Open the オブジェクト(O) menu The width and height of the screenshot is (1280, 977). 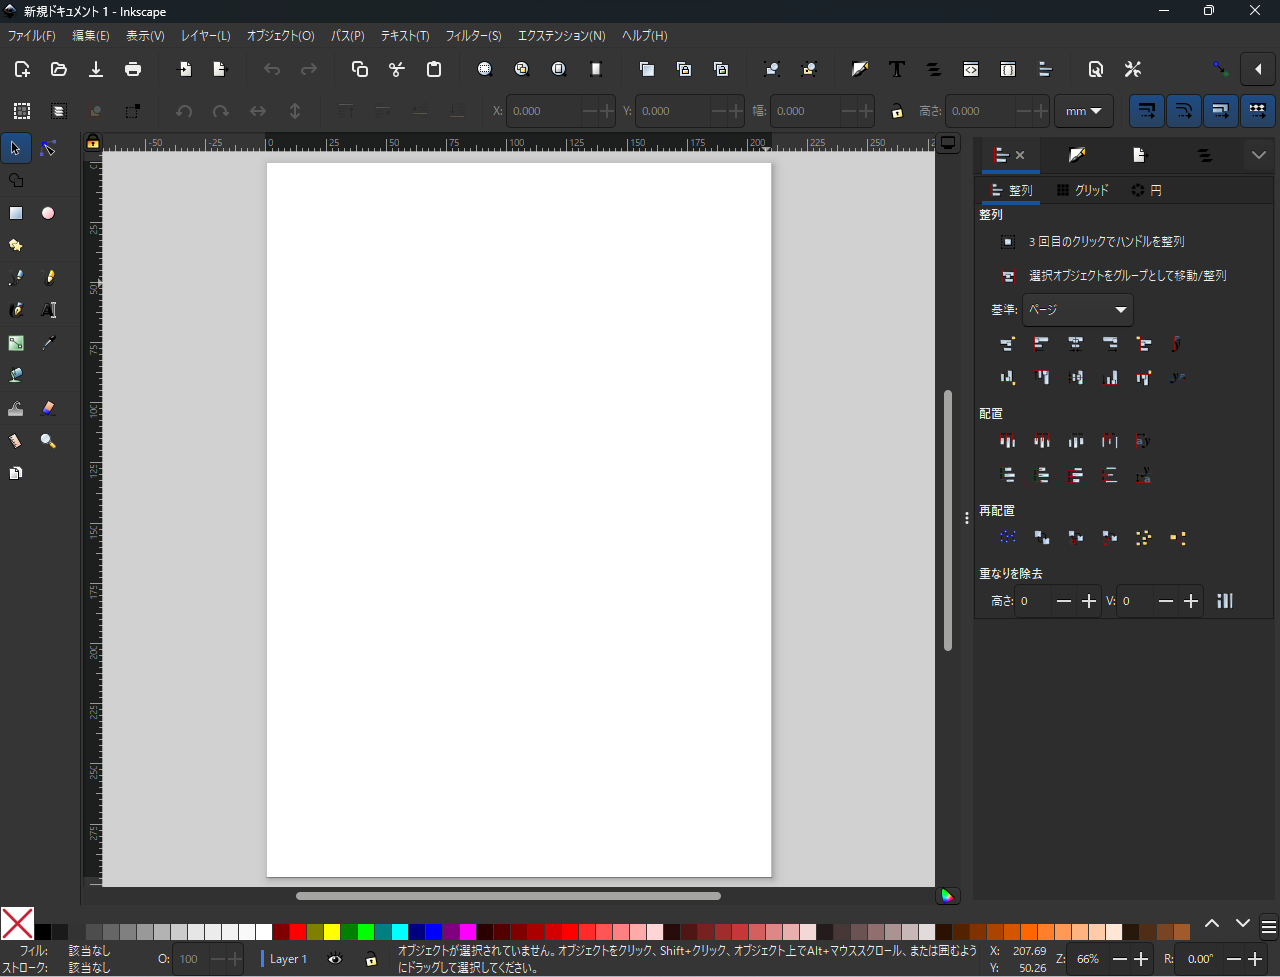coord(280,35)
